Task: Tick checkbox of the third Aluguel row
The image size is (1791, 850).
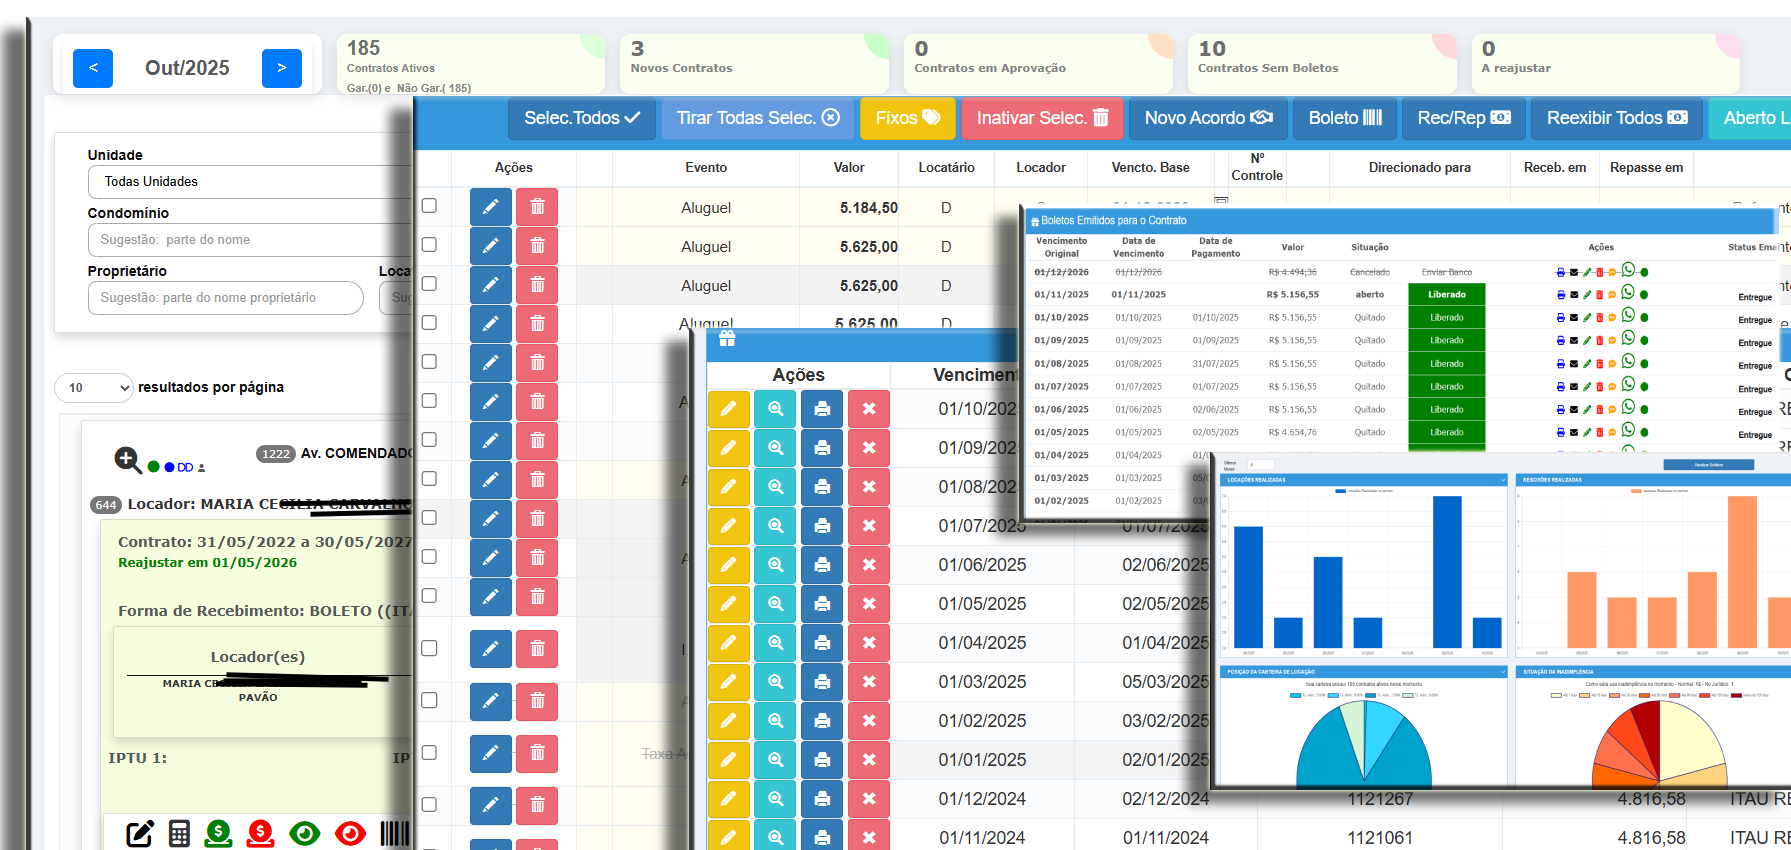Action: click(x=429, y=284)
